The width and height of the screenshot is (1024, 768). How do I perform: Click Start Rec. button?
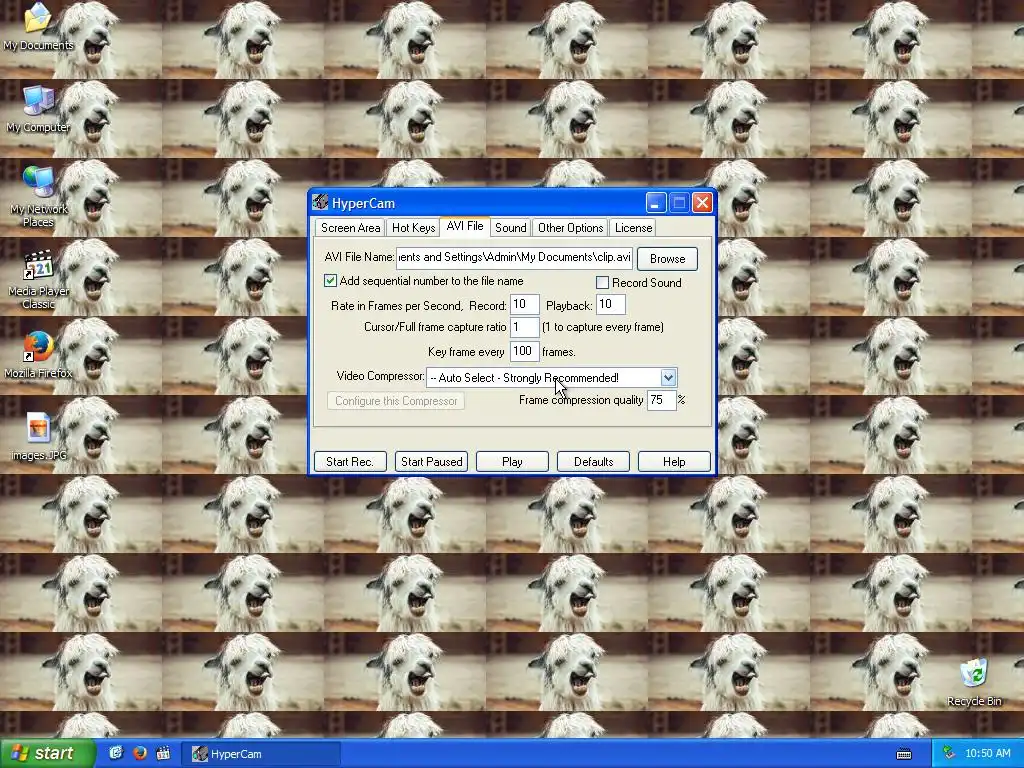350,462
